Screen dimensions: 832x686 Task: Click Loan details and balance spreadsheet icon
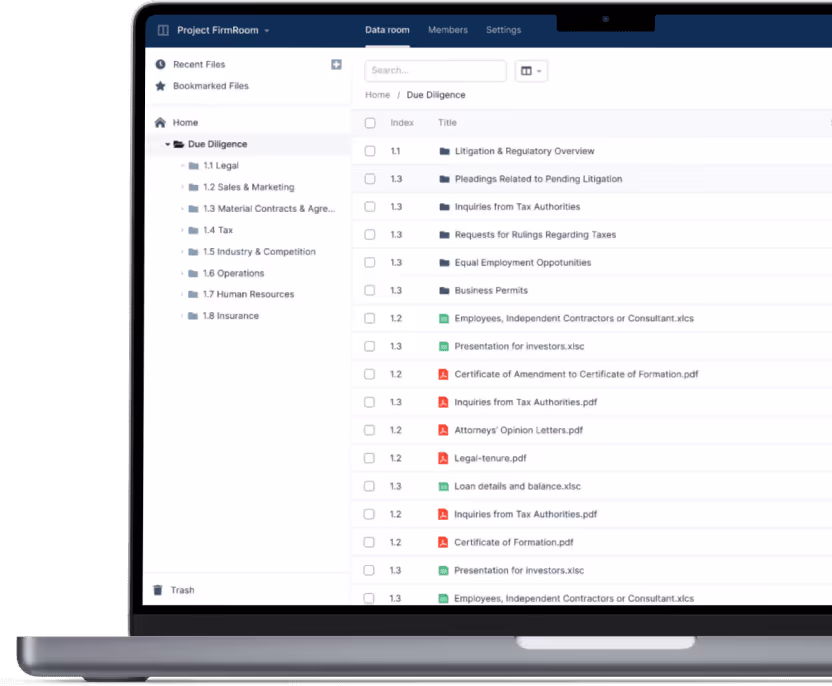(444, 487)
